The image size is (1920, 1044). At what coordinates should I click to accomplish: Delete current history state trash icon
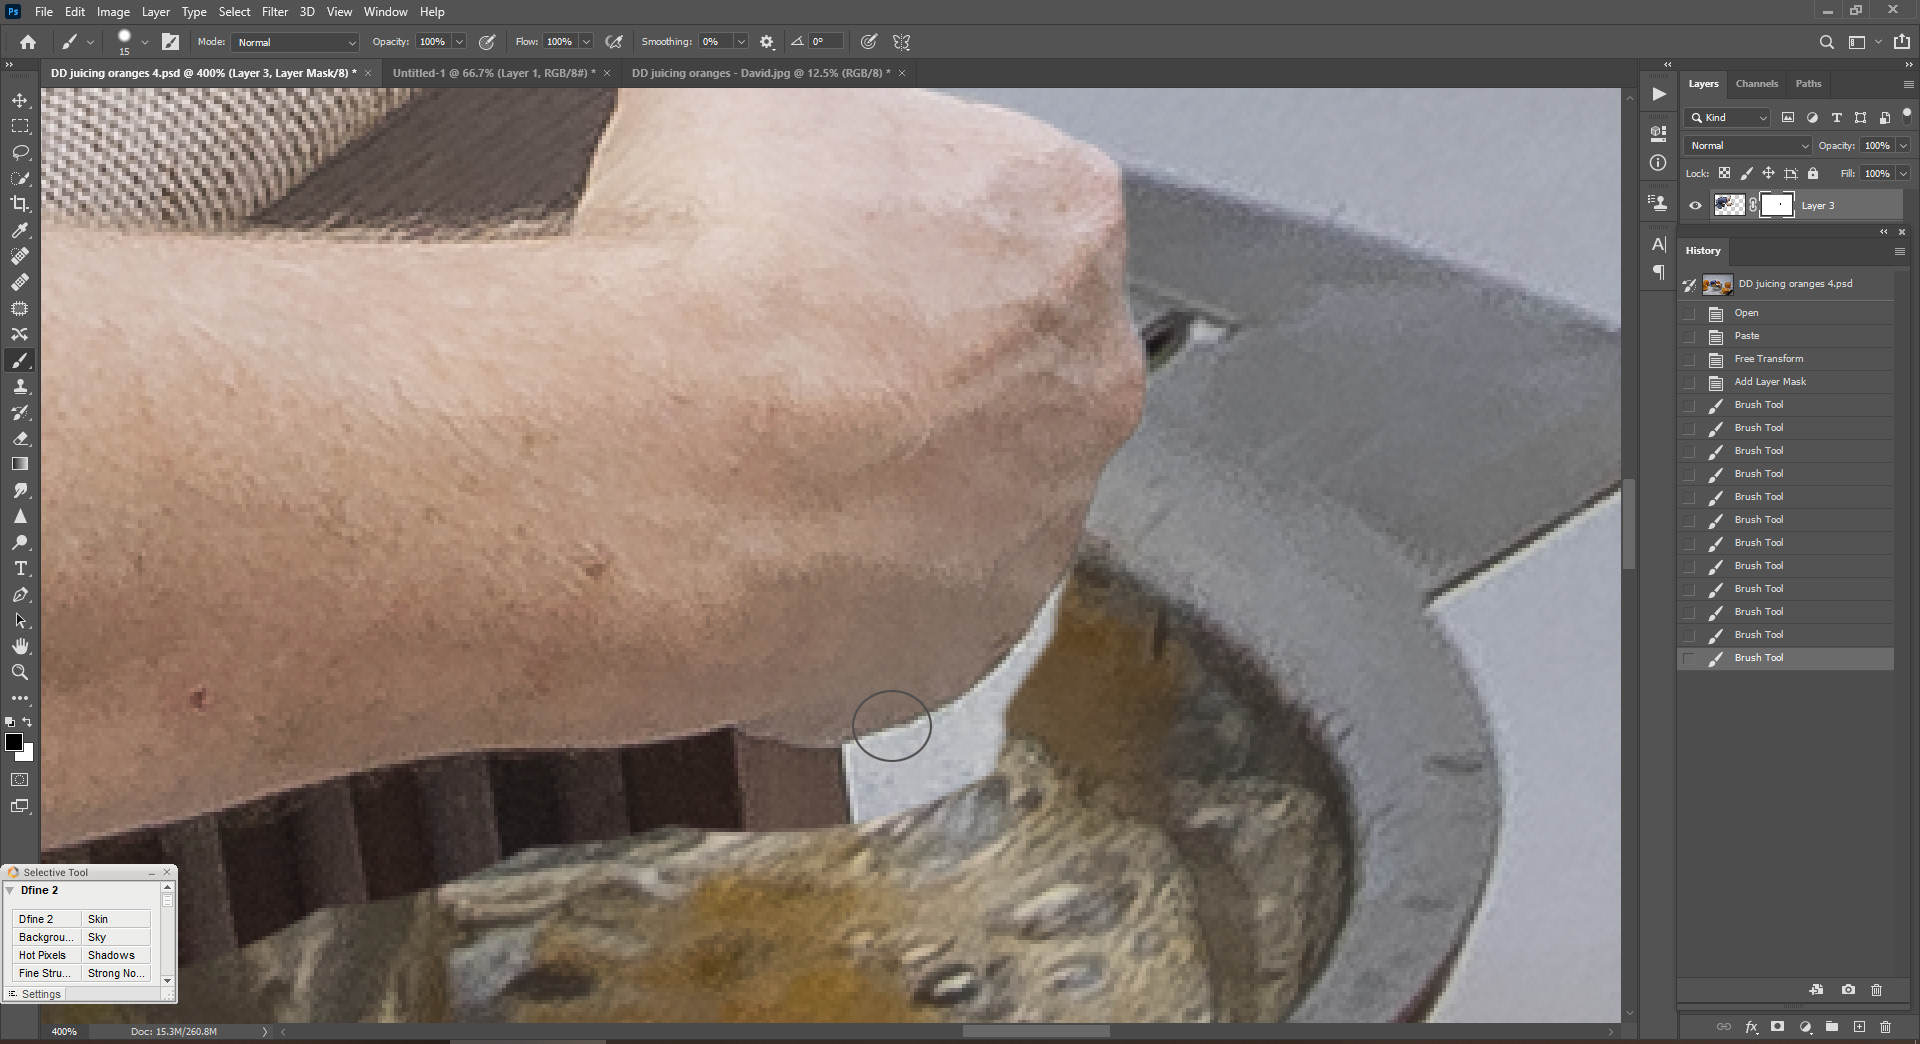(1876, 990)
